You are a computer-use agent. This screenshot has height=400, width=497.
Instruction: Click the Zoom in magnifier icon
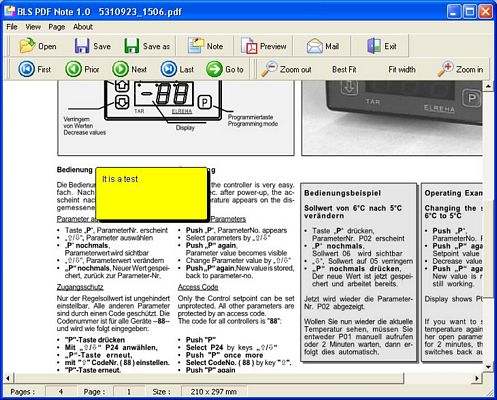[445, 69]
